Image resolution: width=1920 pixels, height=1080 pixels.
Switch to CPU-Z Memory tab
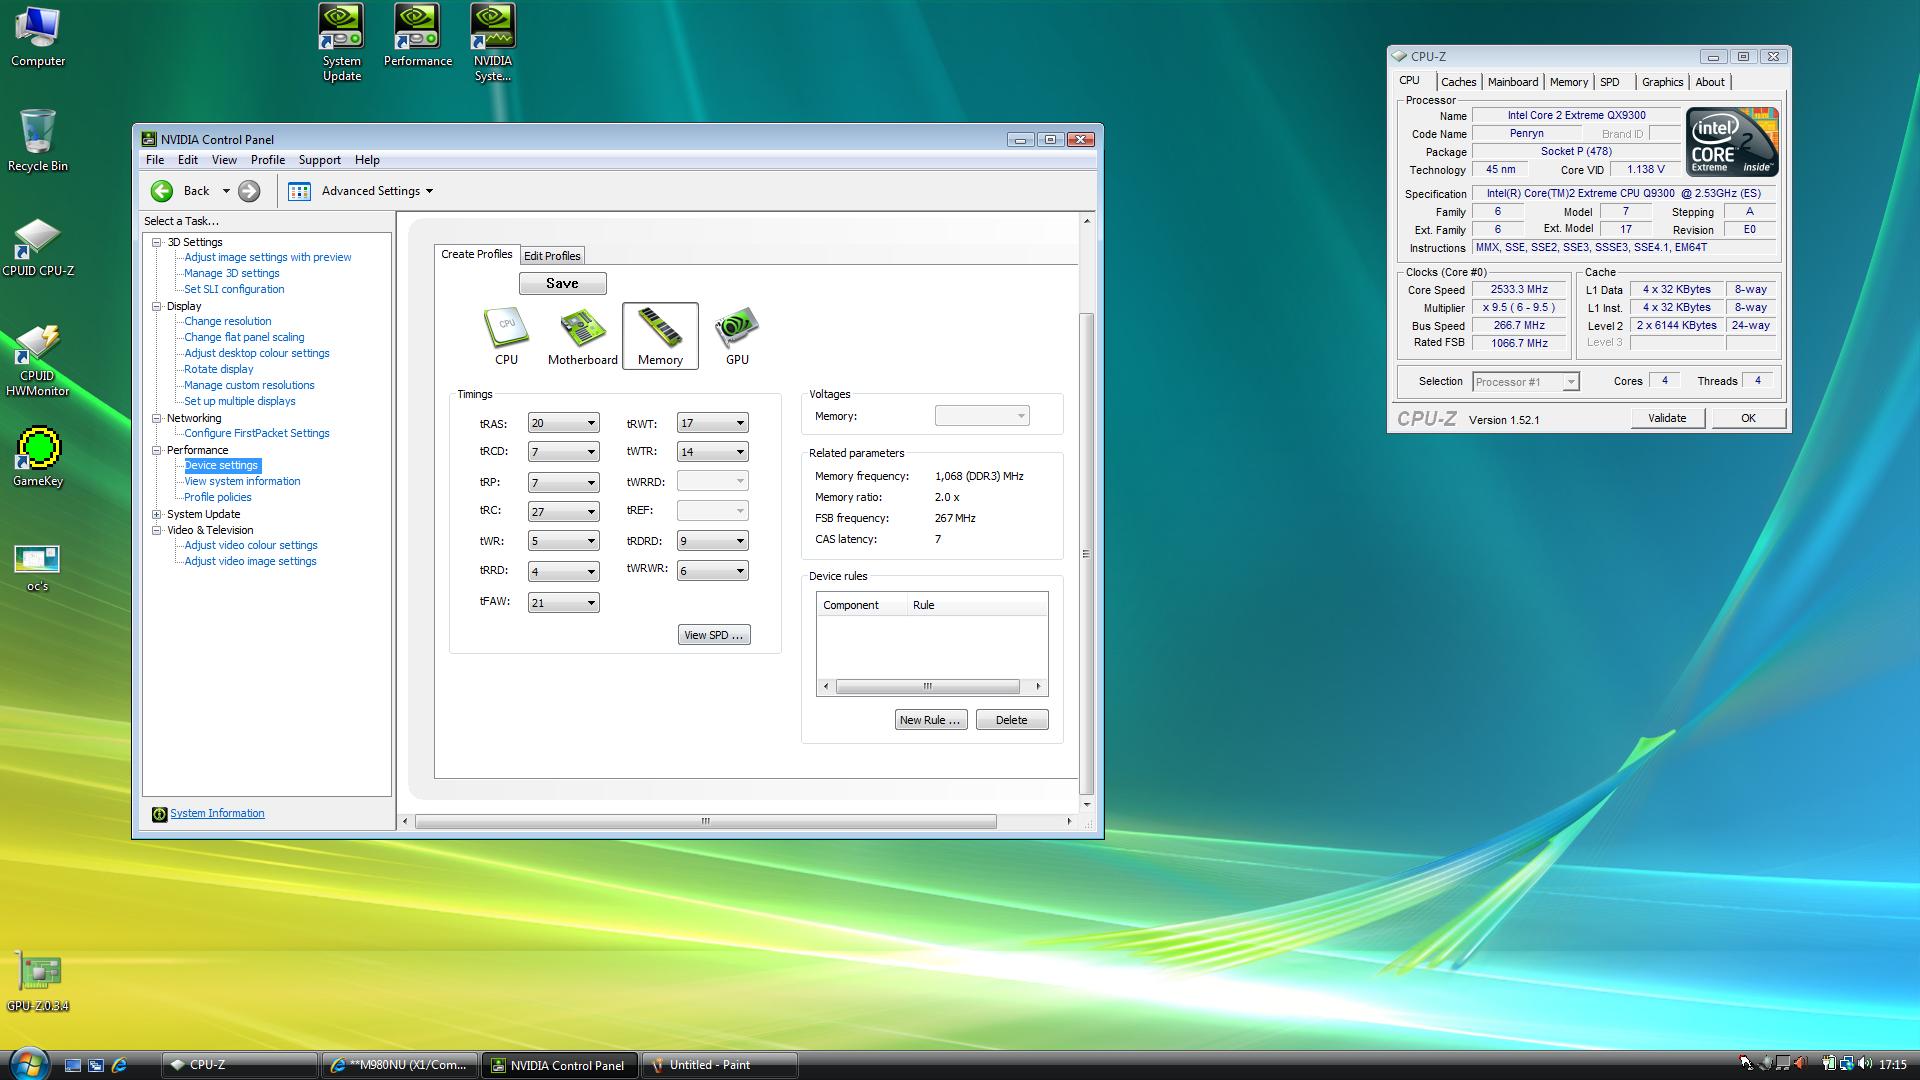click(x=1568, y=82)
